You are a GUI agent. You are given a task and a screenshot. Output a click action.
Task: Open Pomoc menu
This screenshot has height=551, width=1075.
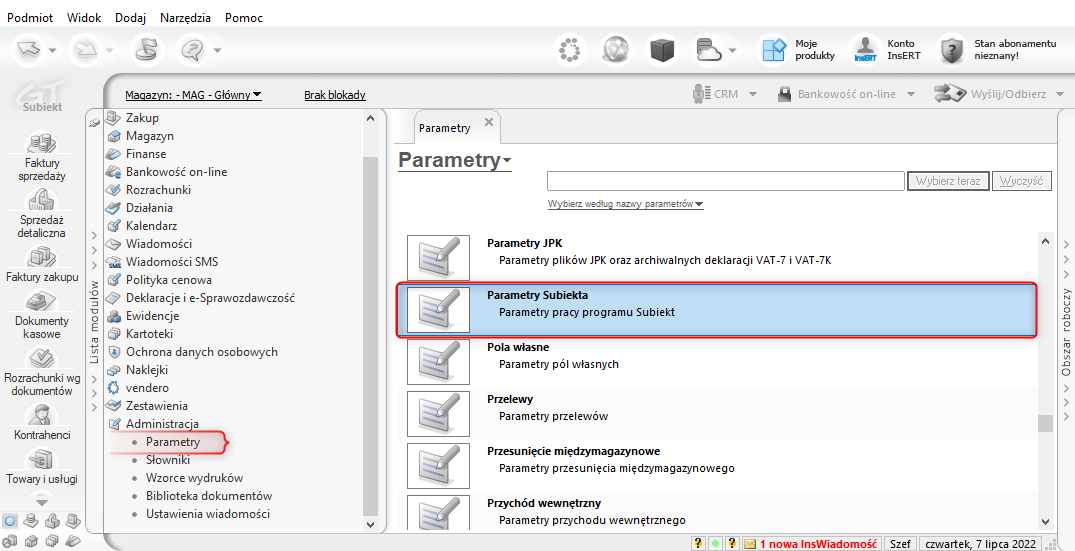pos(244,18)
